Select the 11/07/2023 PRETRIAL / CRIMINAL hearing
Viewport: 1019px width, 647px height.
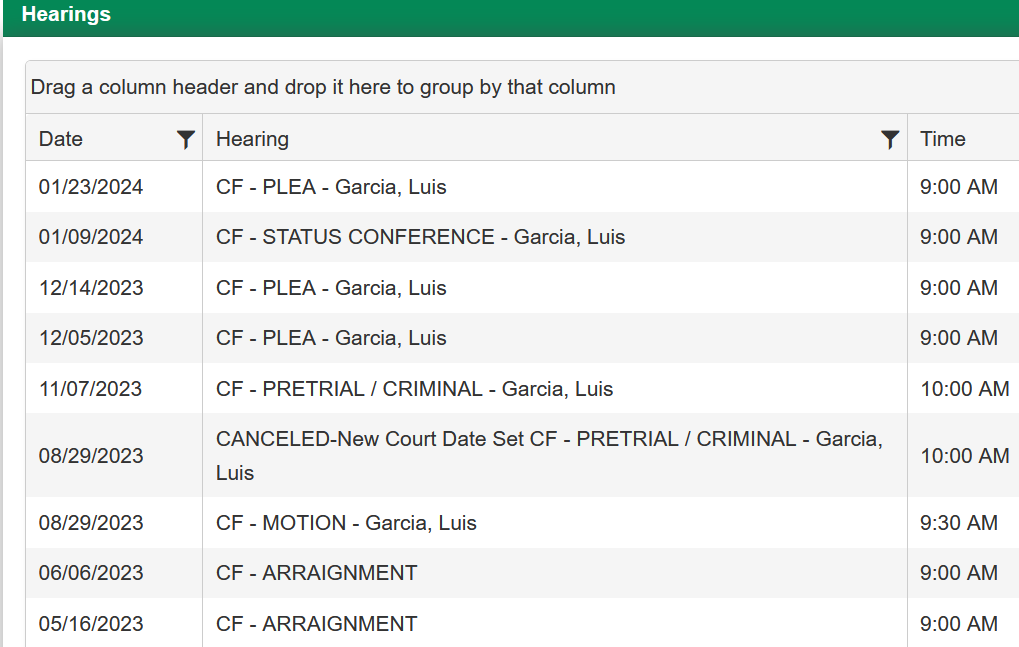[x=414, y=389]
